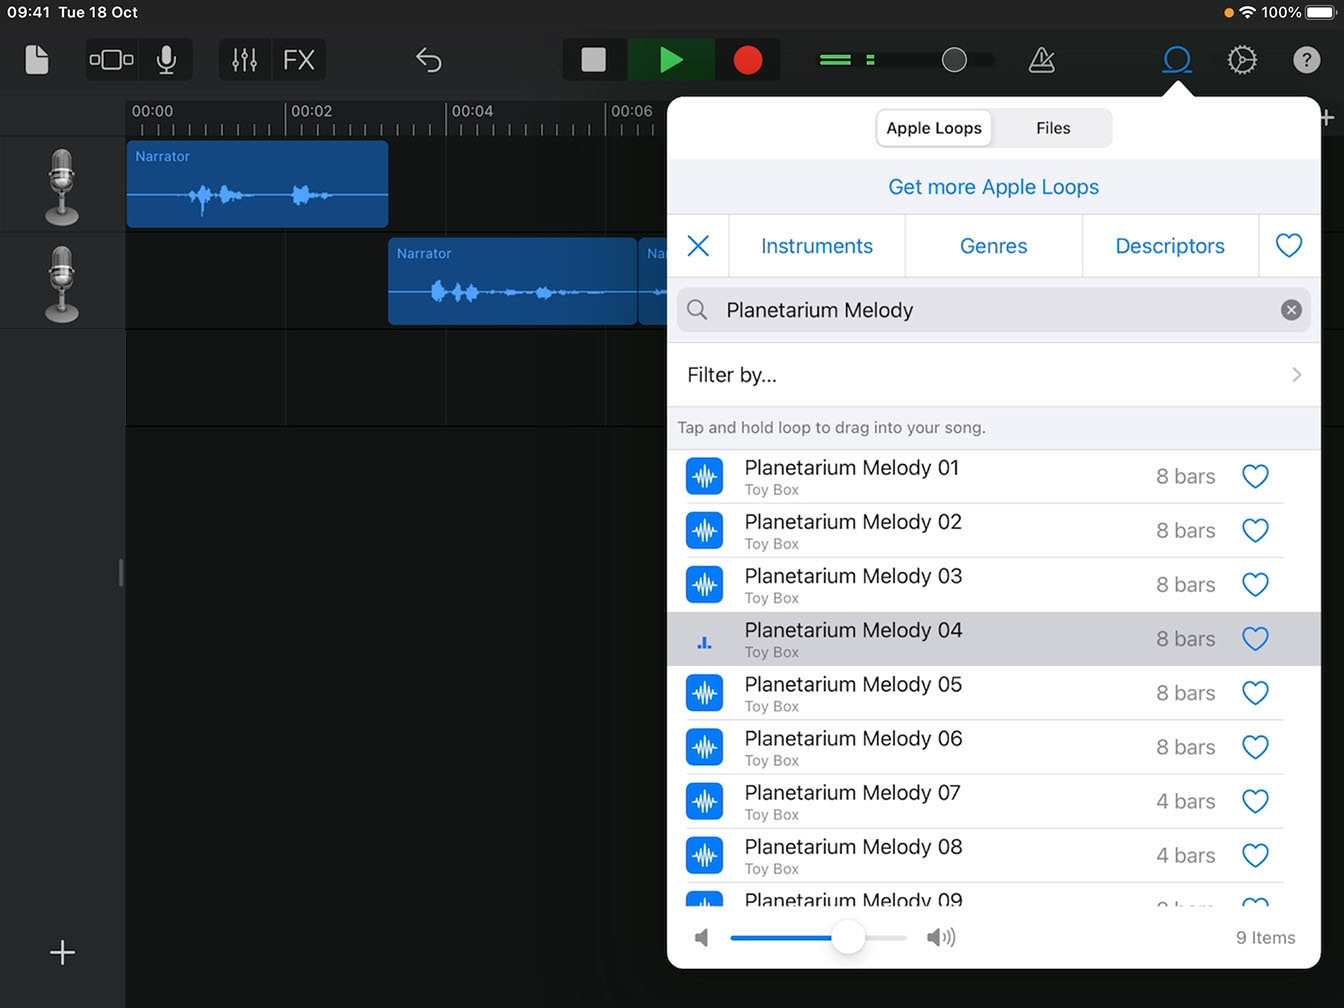Favorite Planetarium Melody 01
The image size is (1344, 1008).
[x=1255, y=477]
